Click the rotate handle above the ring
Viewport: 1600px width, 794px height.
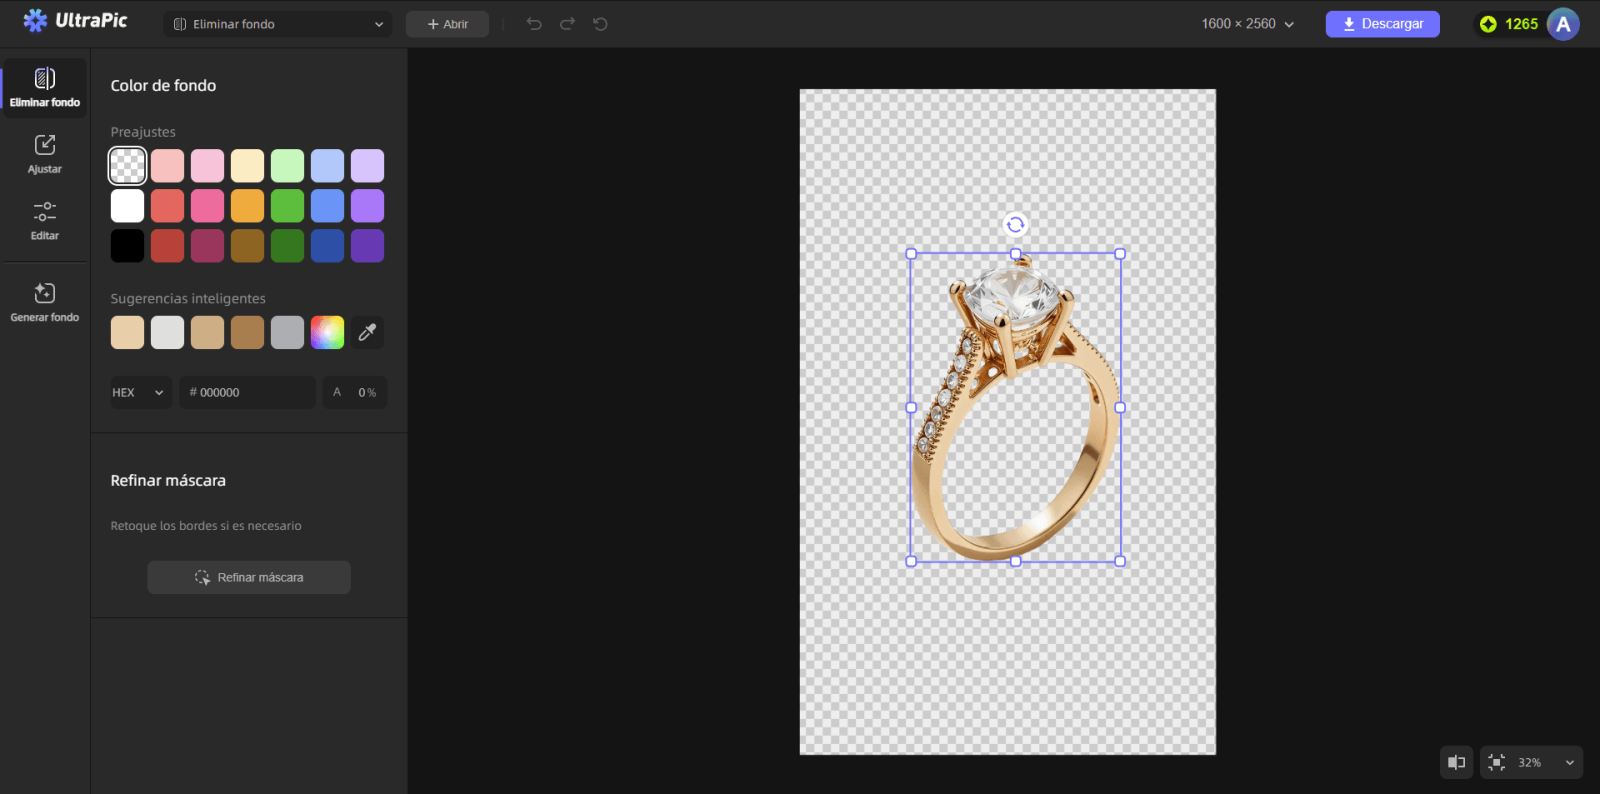tap(1015, 225)
